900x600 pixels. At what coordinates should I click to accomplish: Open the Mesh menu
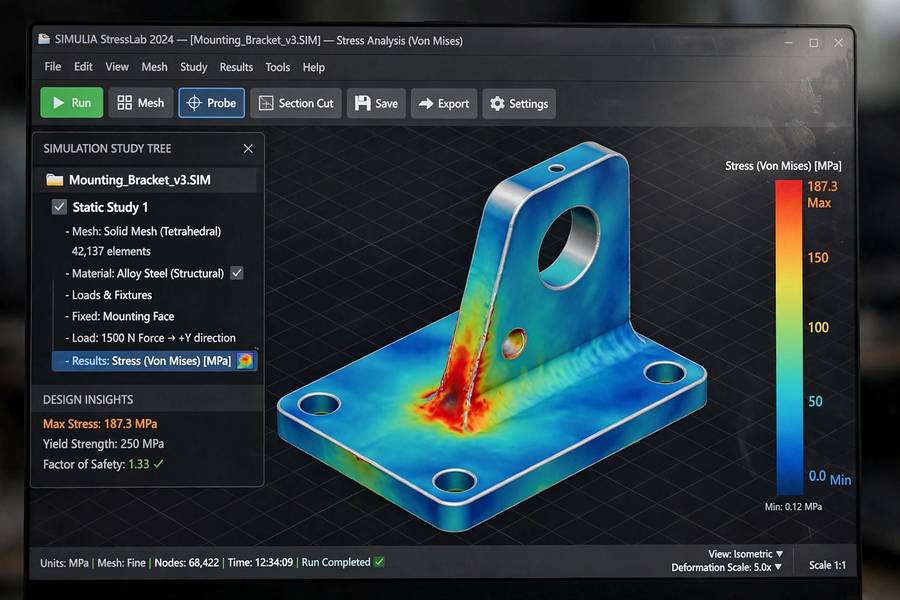(154, 67)
